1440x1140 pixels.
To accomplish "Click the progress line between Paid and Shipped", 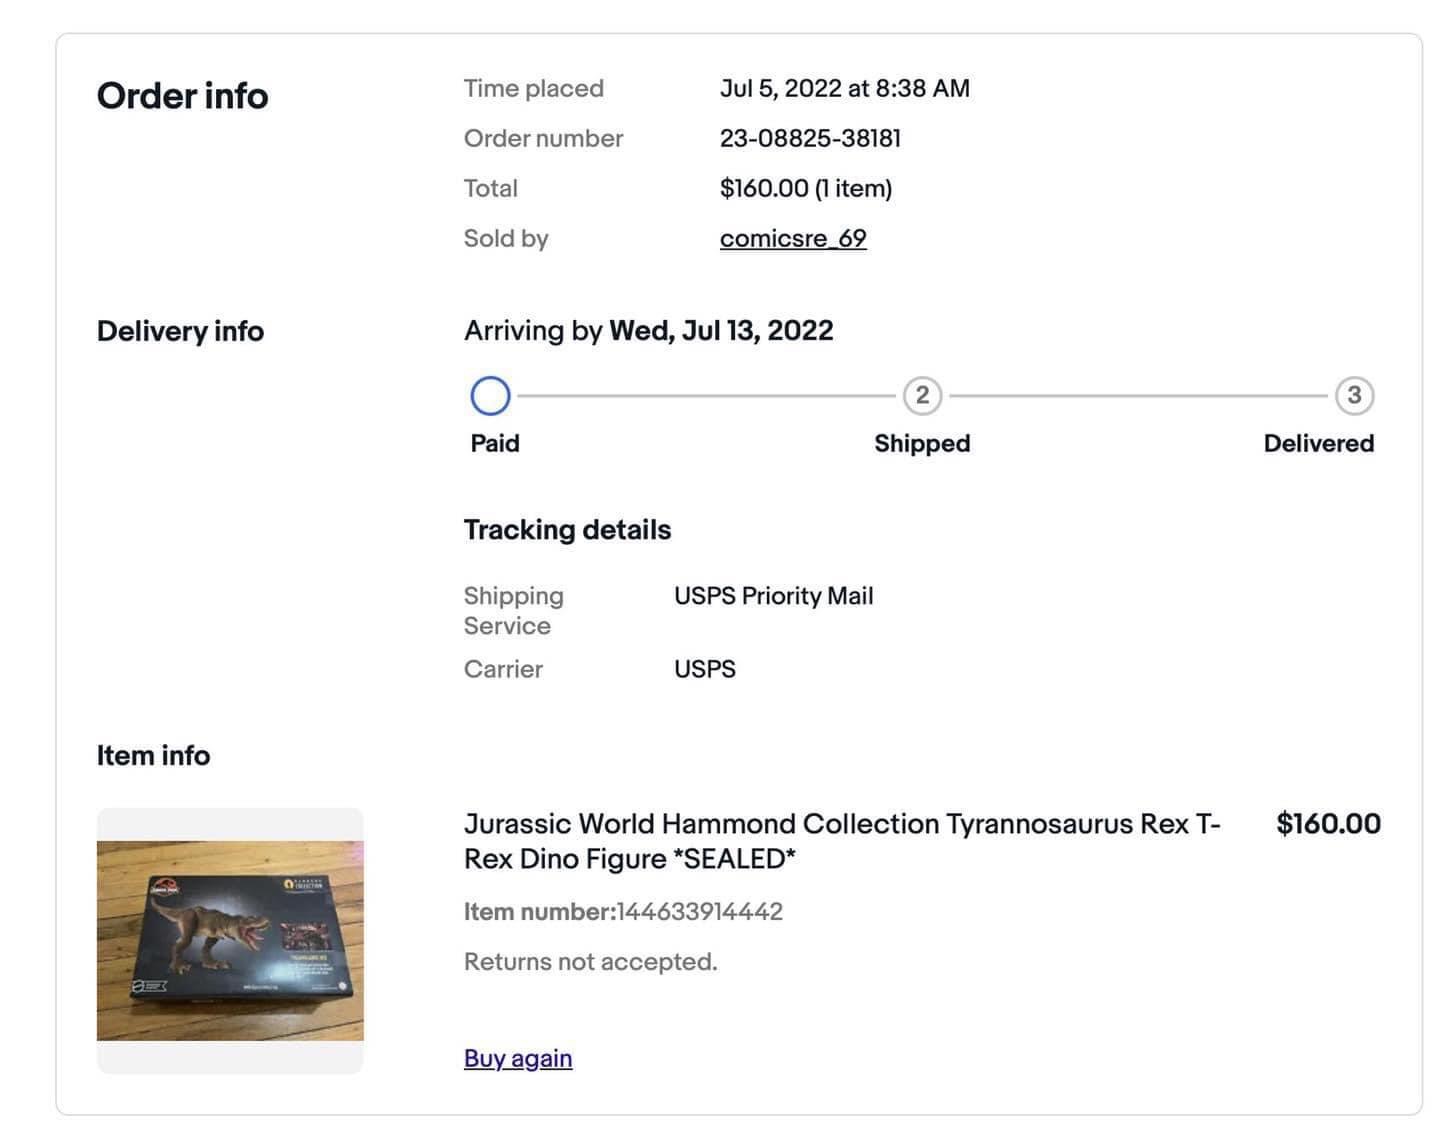I will click(x=706, y=396).
